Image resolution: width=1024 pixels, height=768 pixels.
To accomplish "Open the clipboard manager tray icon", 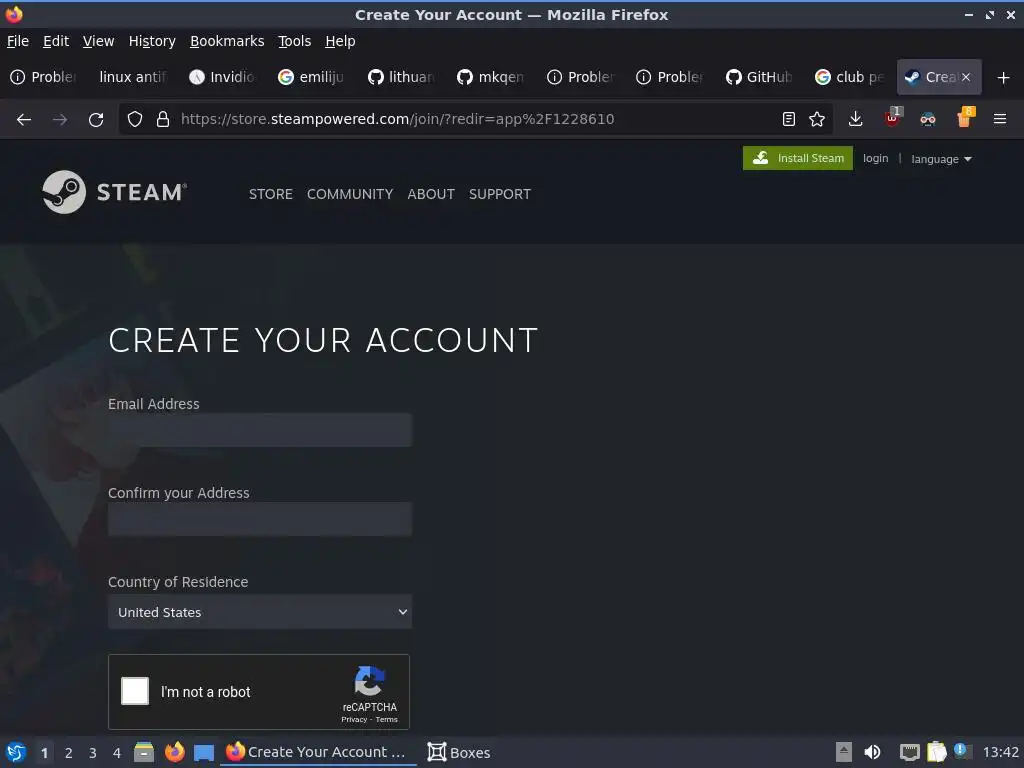I will click(x=936, y=752).
